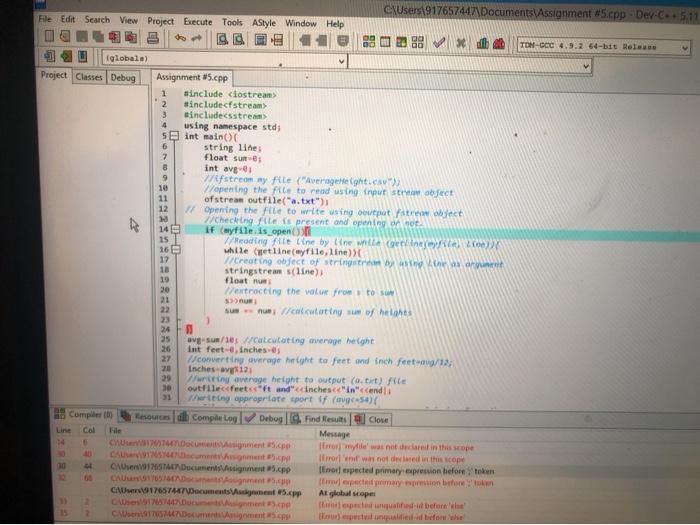Switch to the Debug sidebar tab

pos(123,78)
